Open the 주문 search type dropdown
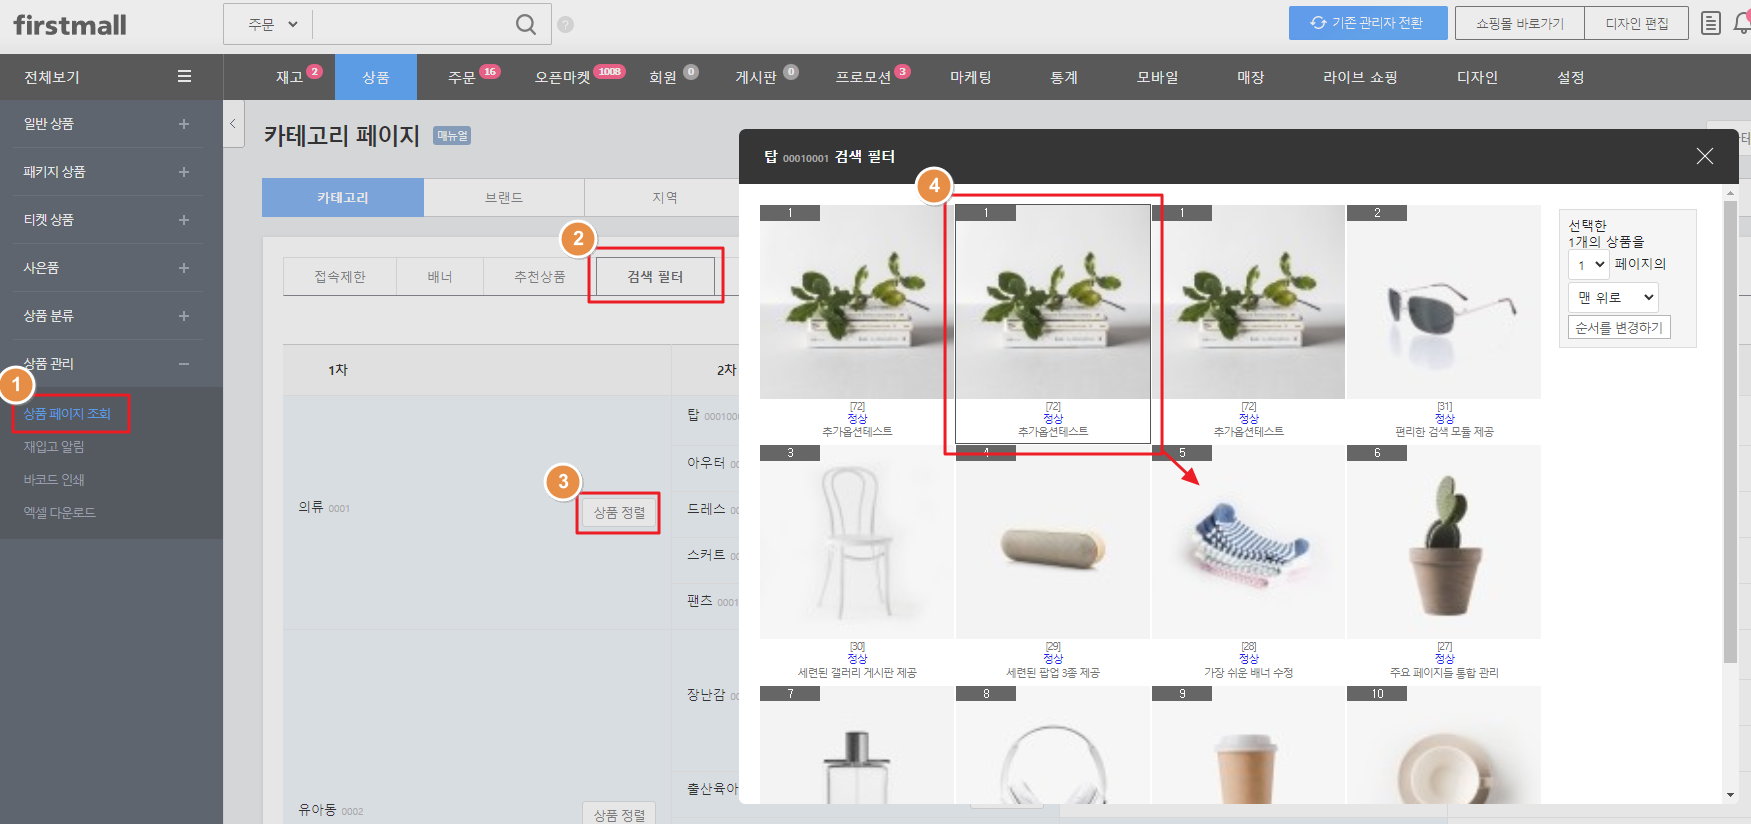 (x=272, y=24)
